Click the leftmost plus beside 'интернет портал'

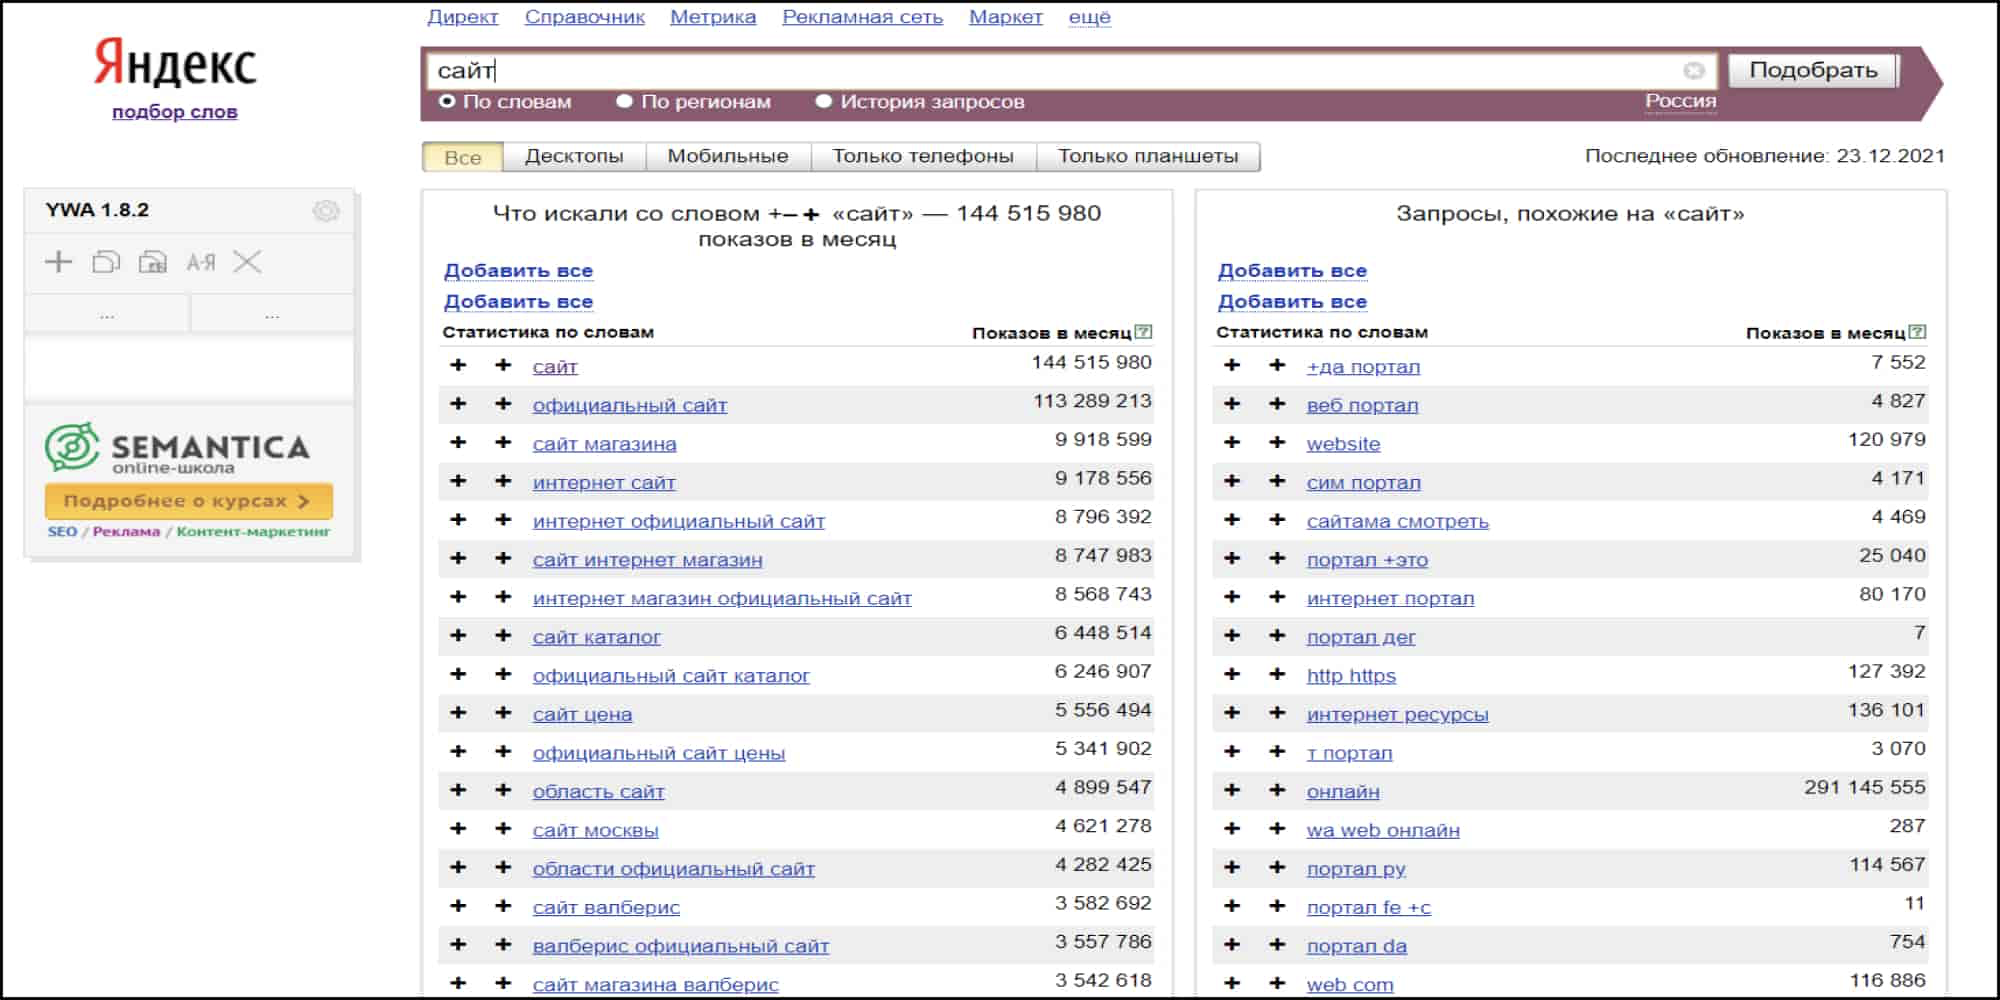(x=1232, y=597)
